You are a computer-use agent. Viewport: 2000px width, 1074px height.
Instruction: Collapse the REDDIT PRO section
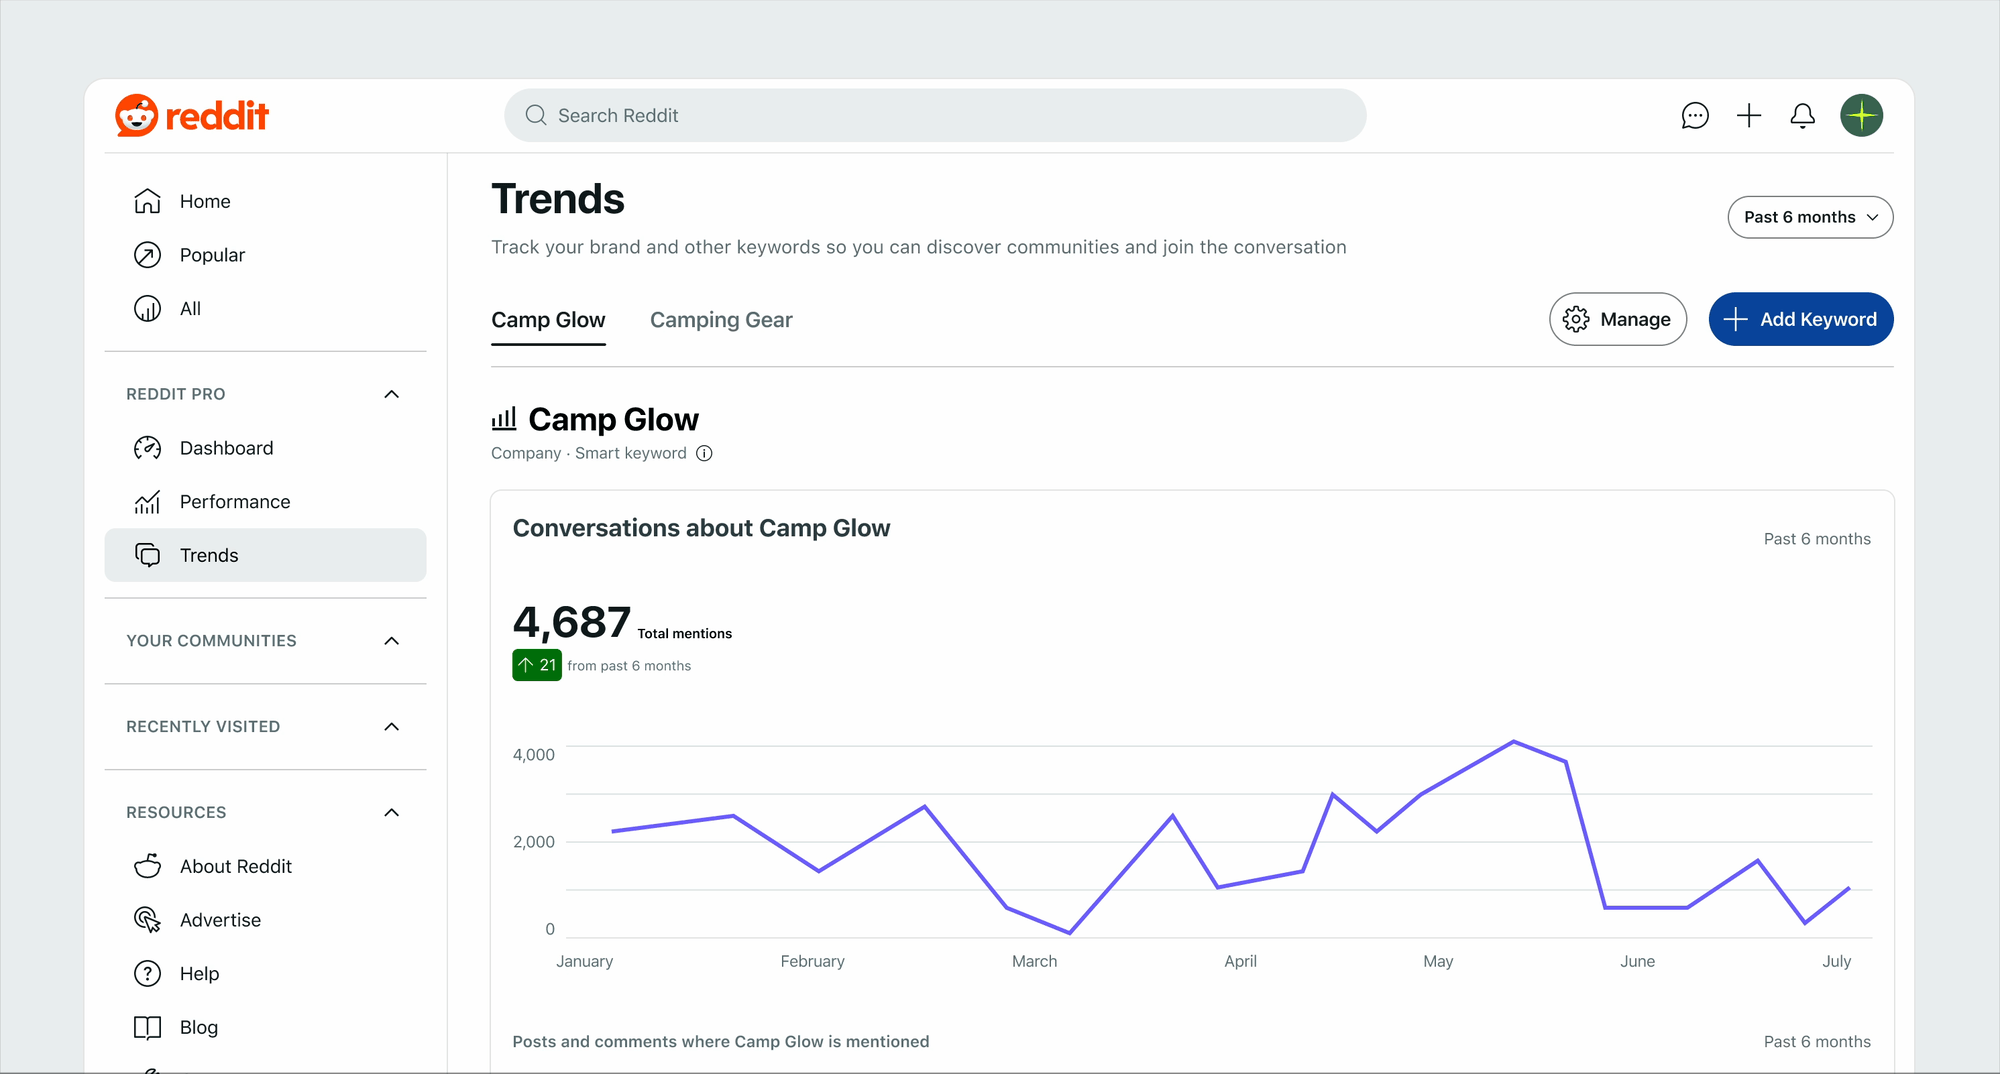point(391,393)
